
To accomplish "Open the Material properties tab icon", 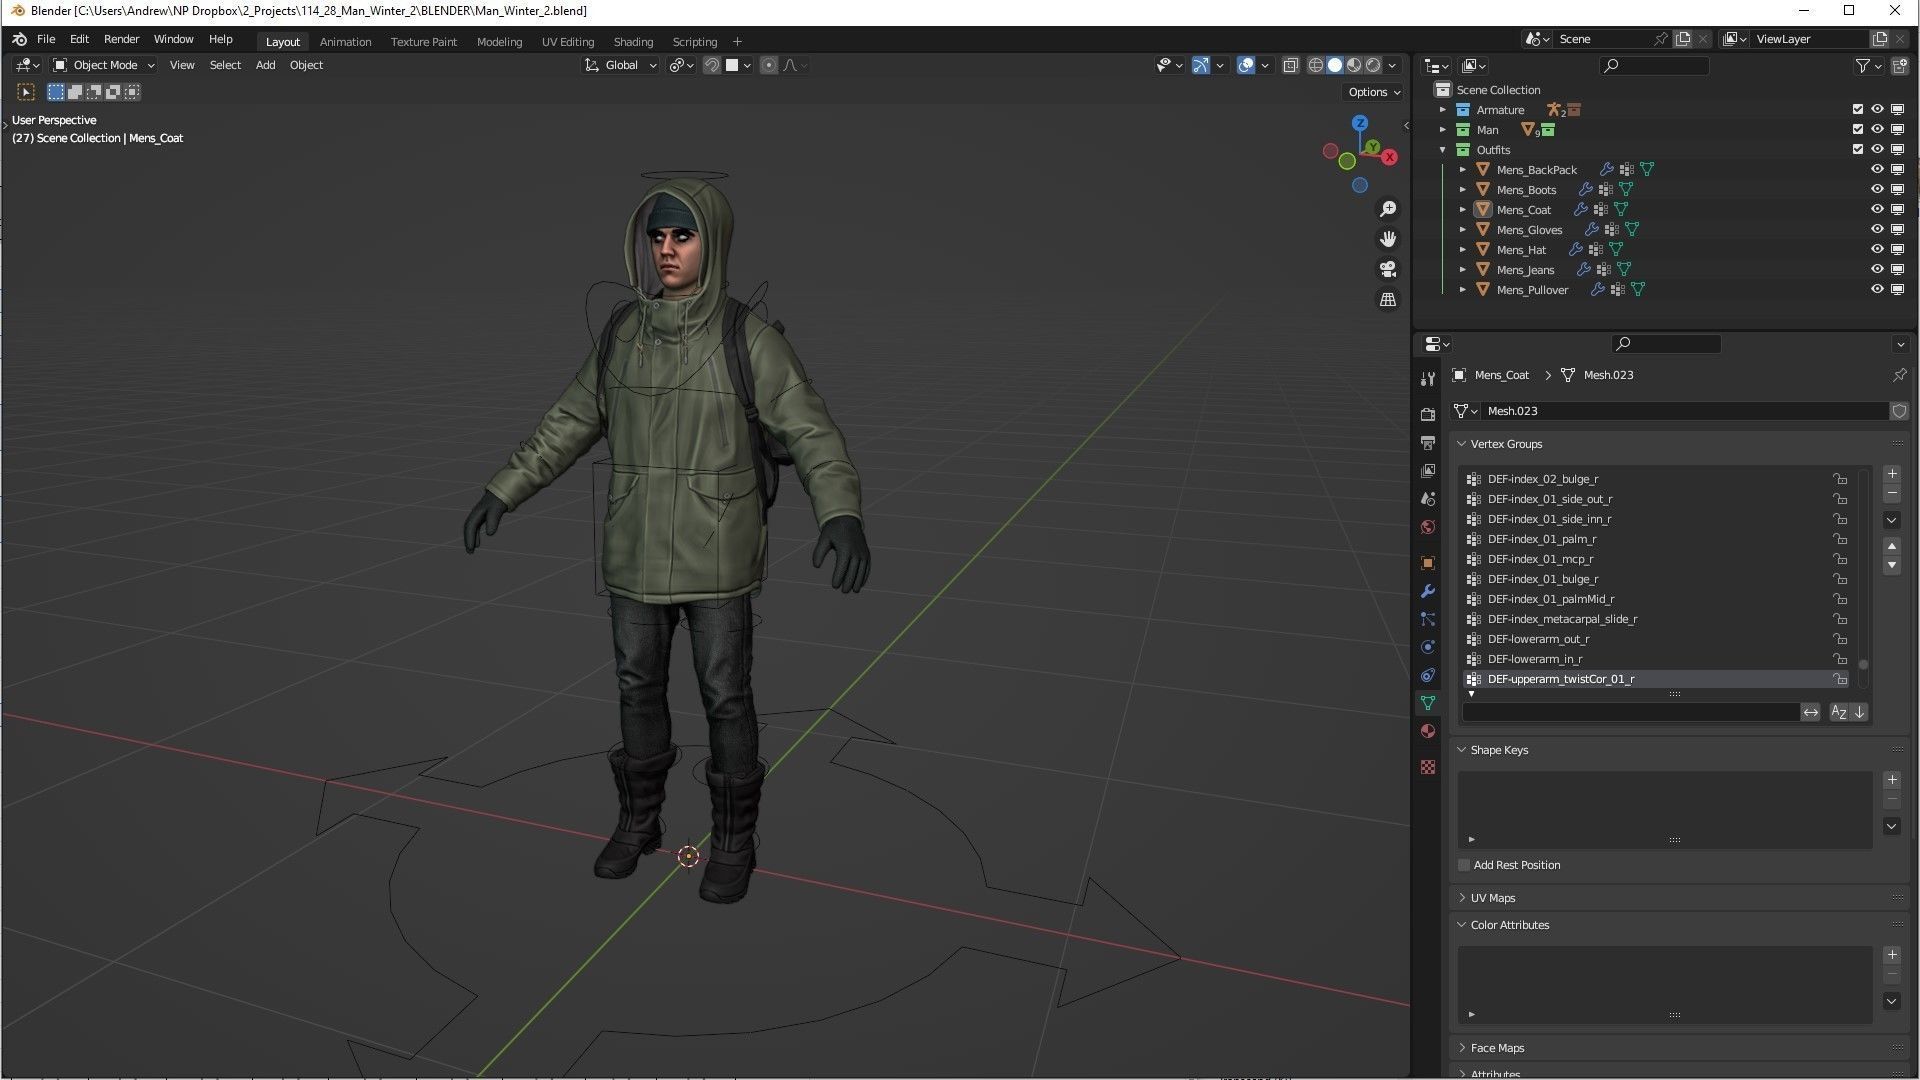I will pyautogui.click(x=1428, y=731).
